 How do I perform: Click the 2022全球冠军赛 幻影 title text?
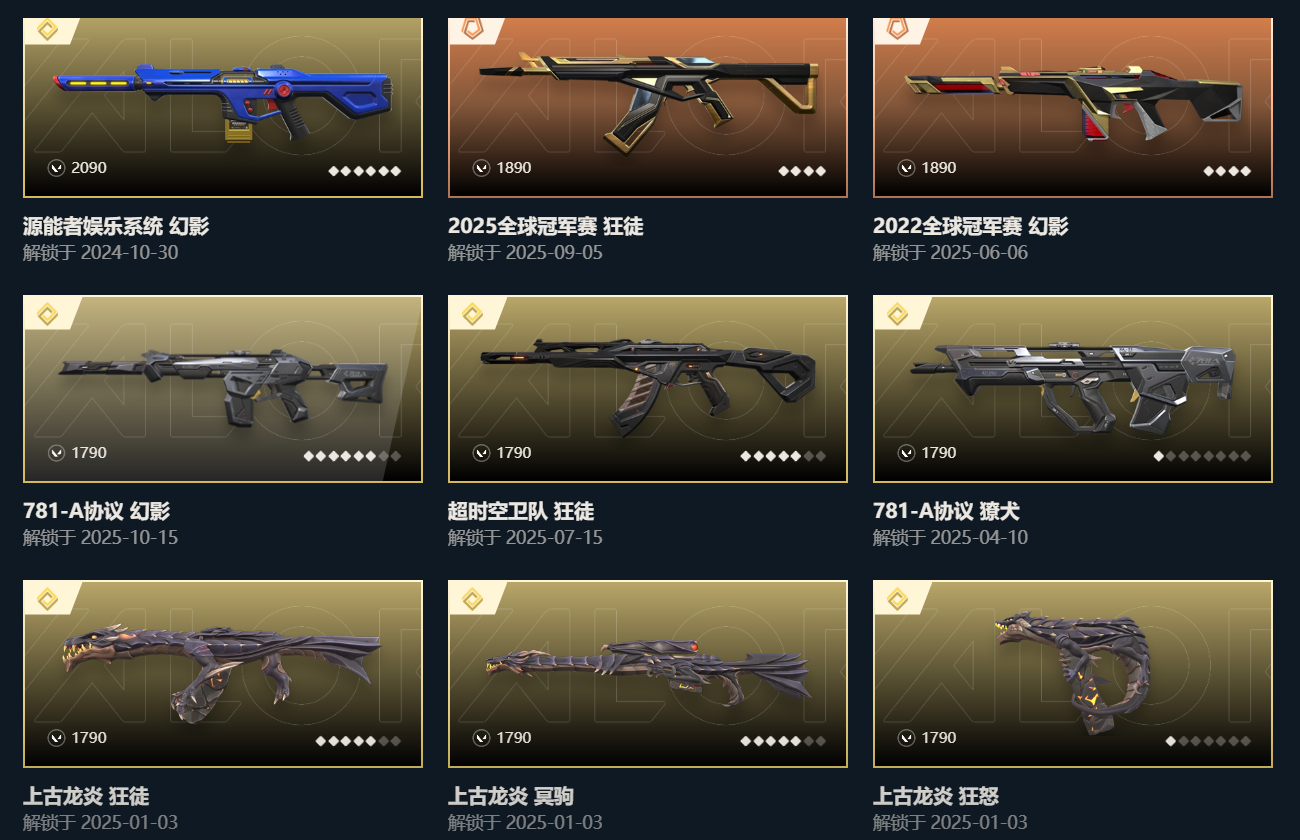coord(970,226)
